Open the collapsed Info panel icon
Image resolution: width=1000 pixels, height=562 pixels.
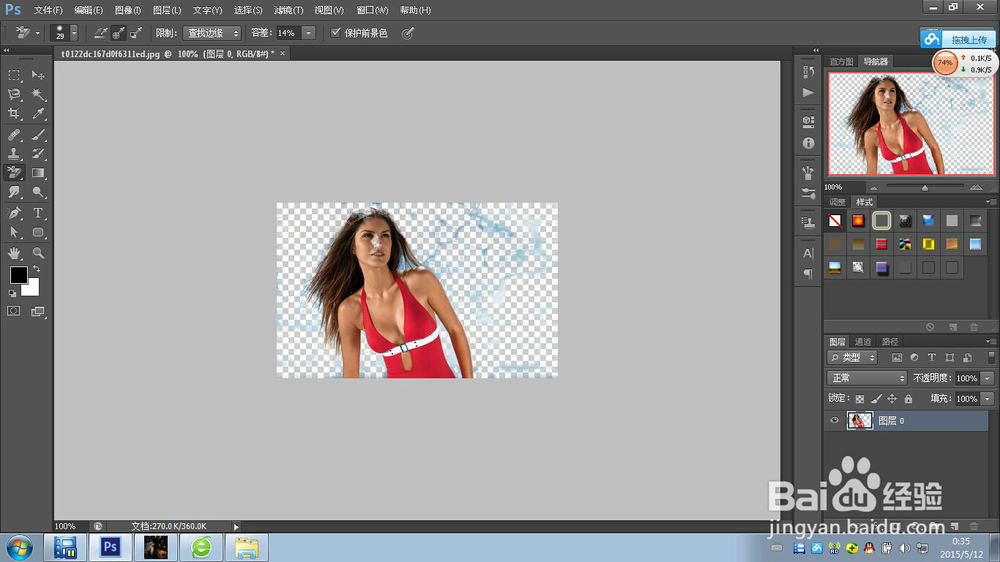[x=809, y=144]
